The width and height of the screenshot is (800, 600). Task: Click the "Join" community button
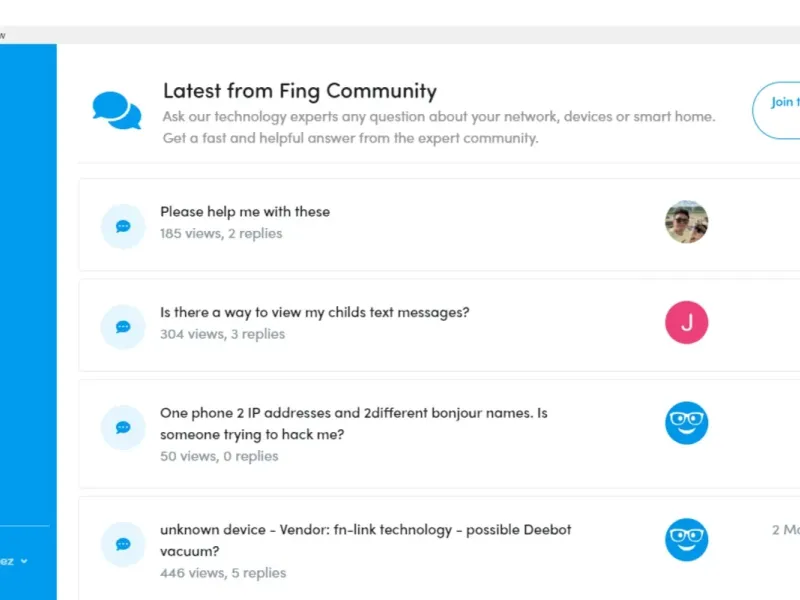click(780, 102)
